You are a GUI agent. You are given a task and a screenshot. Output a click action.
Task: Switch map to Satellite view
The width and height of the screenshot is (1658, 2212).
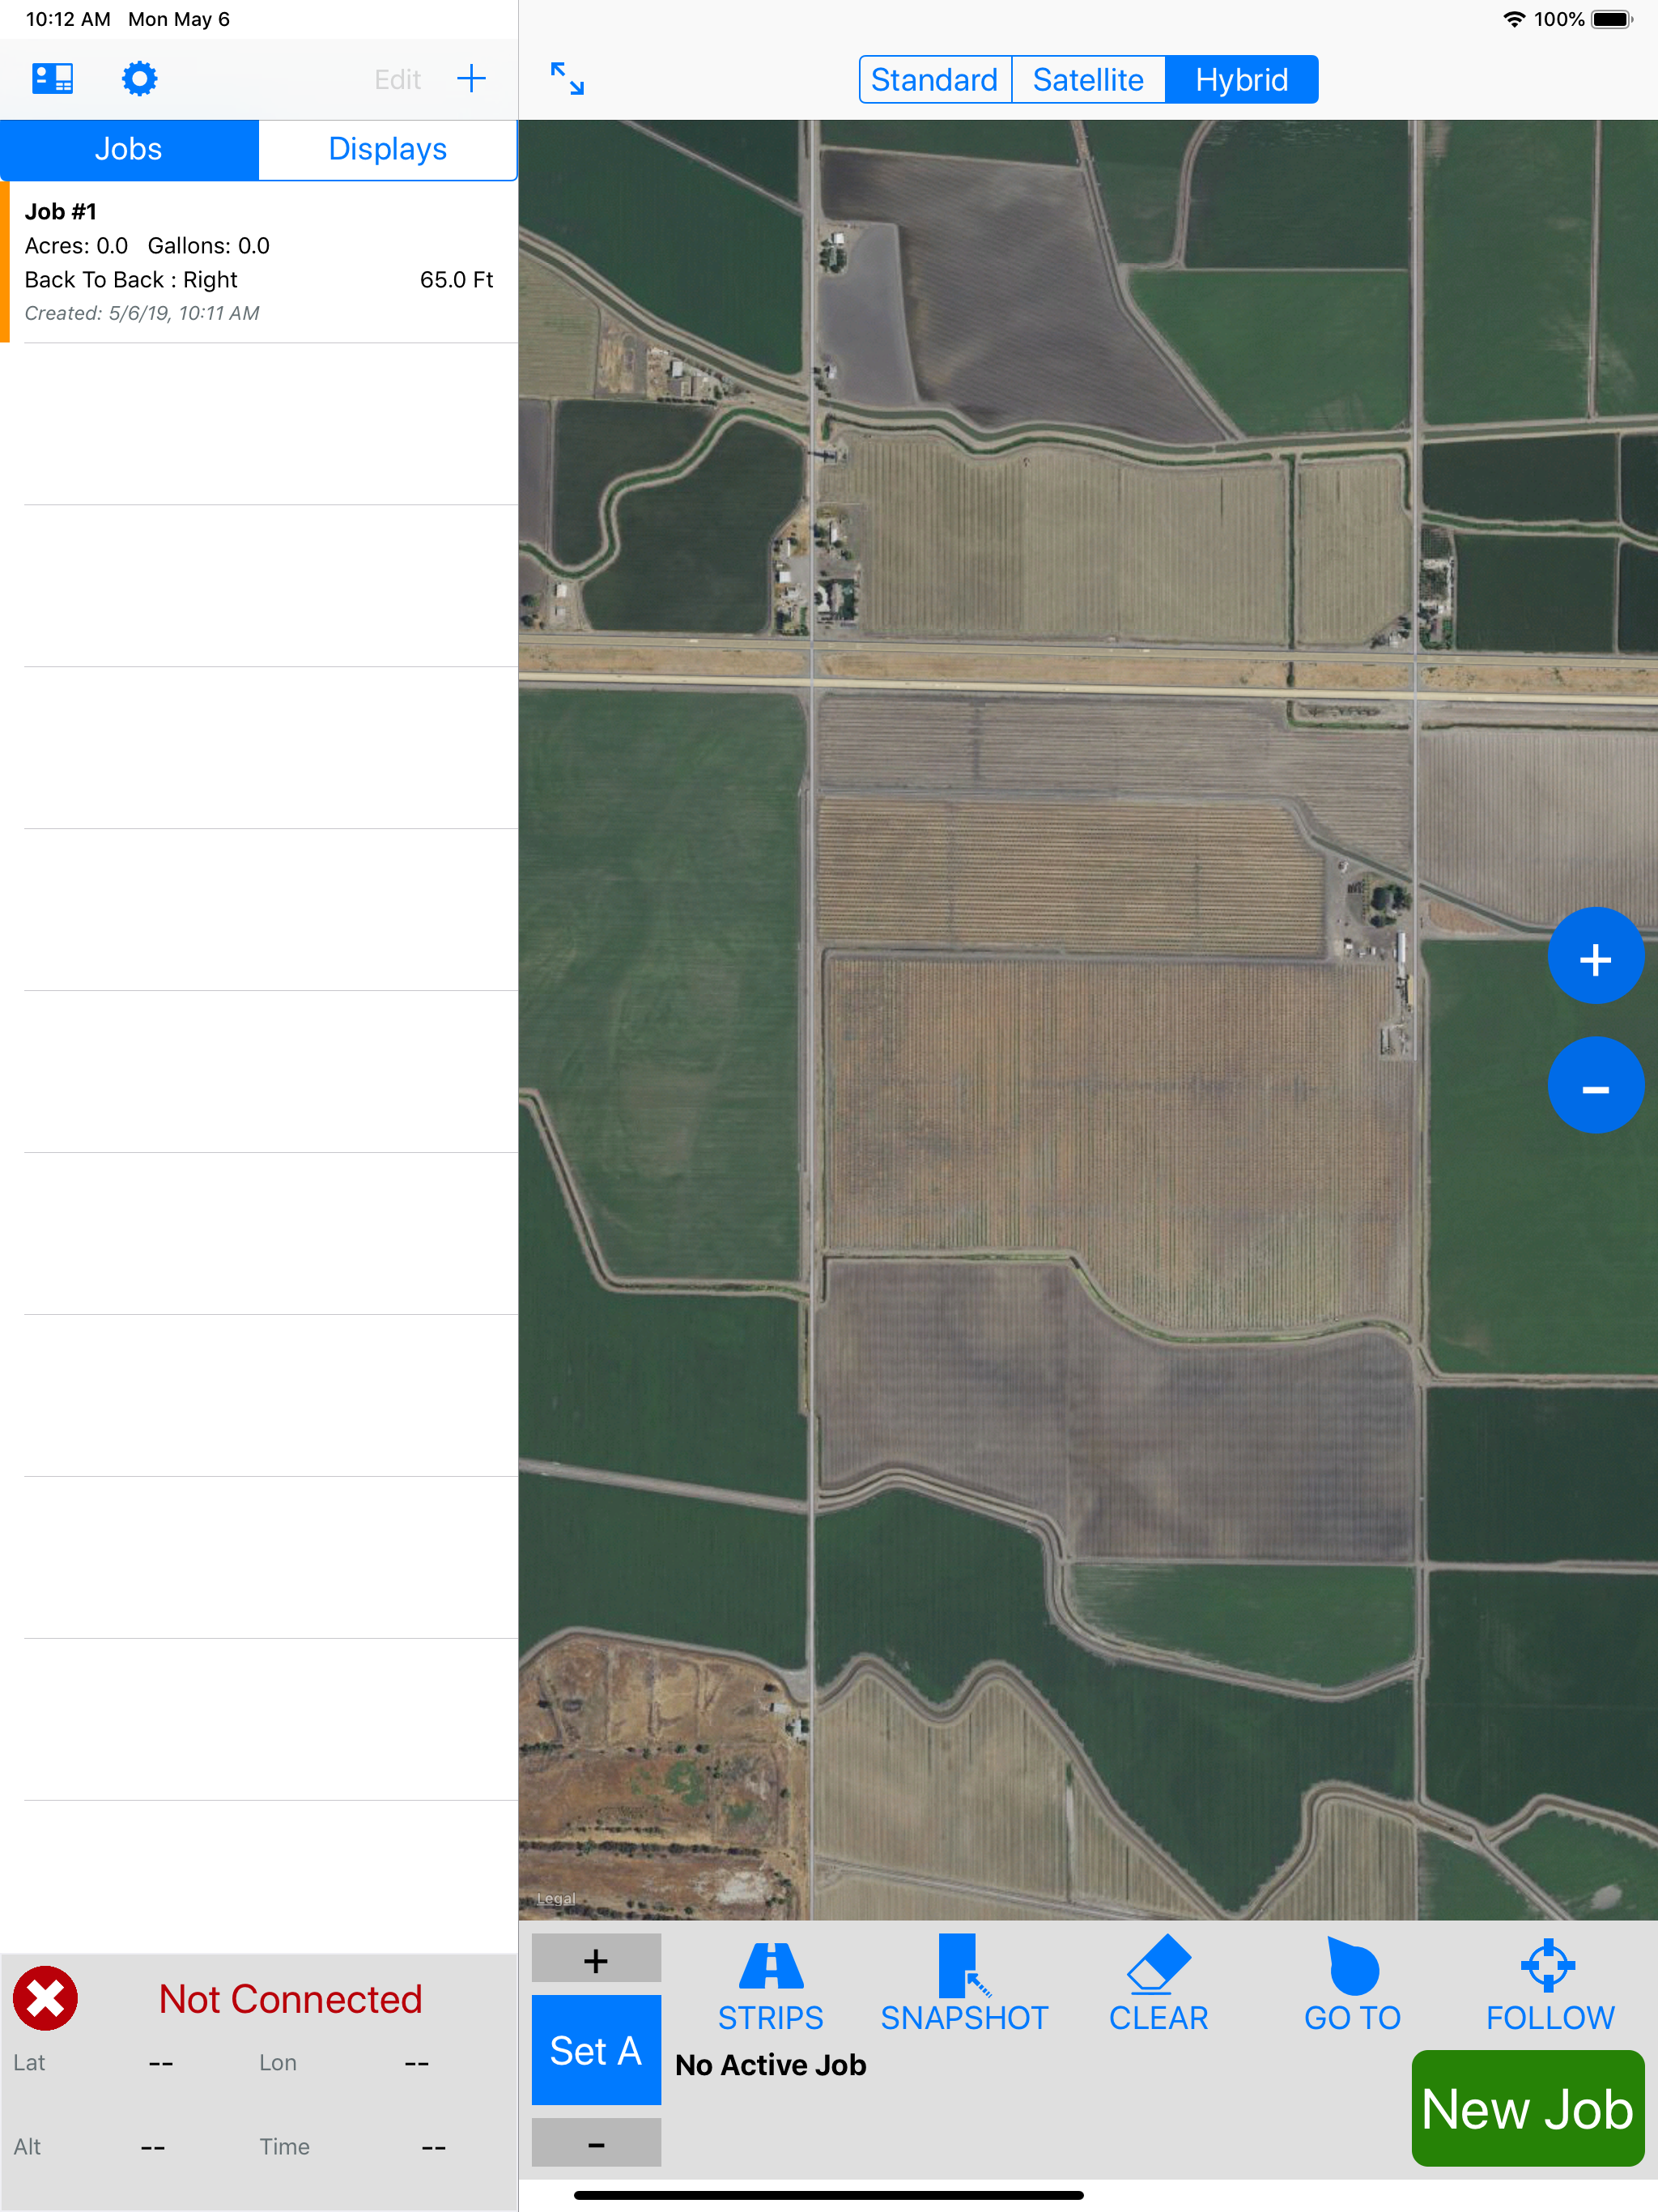(1088, 79)
